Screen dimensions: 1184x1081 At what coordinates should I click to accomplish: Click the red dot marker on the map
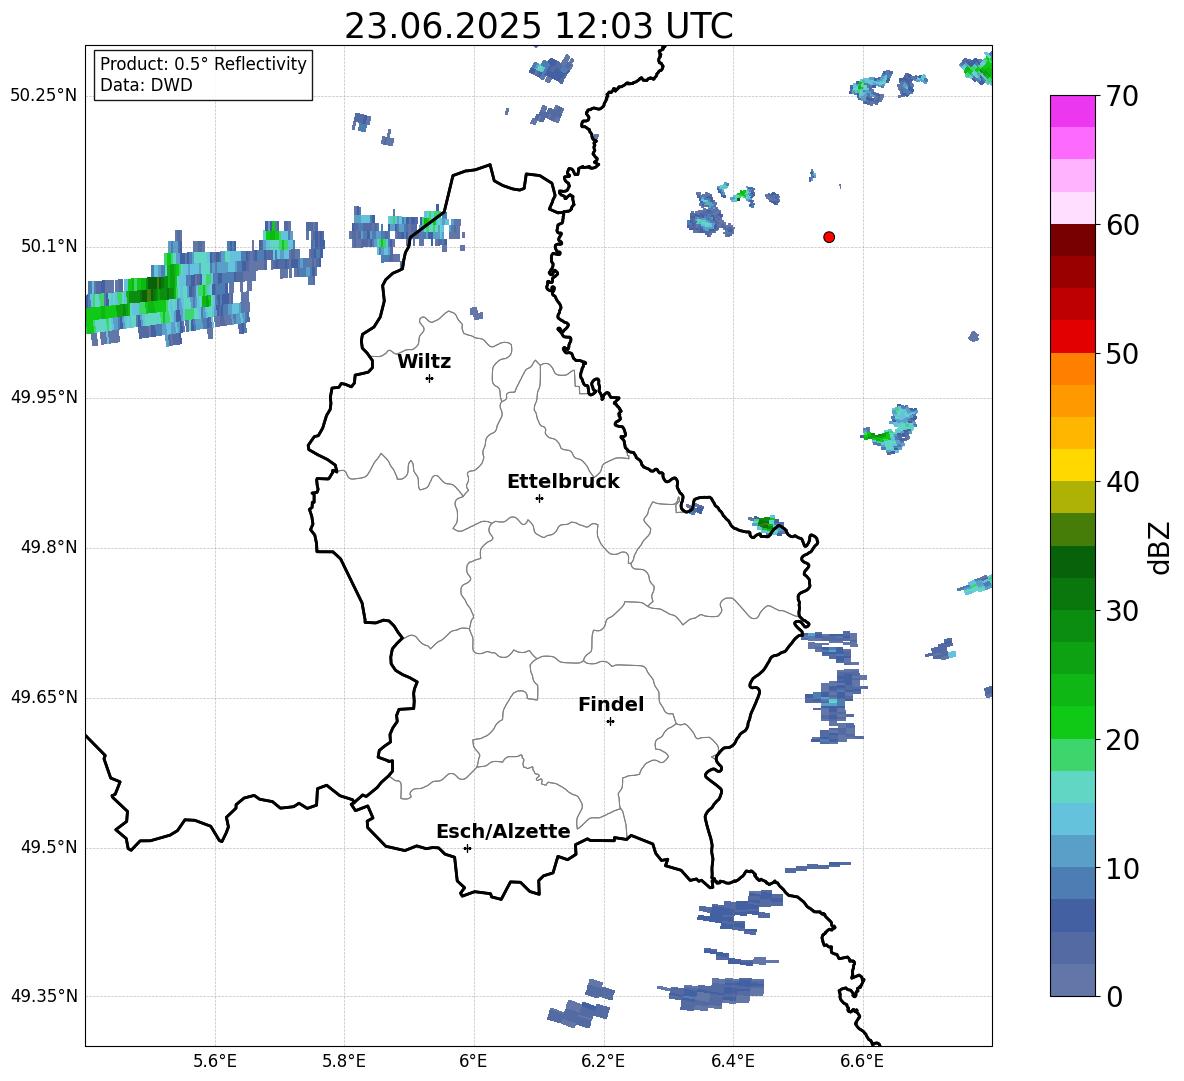point(829,237)
